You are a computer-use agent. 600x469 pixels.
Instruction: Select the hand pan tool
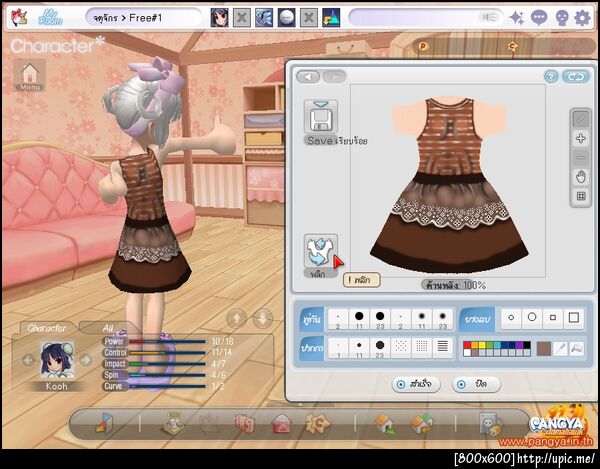coord(581,177)
